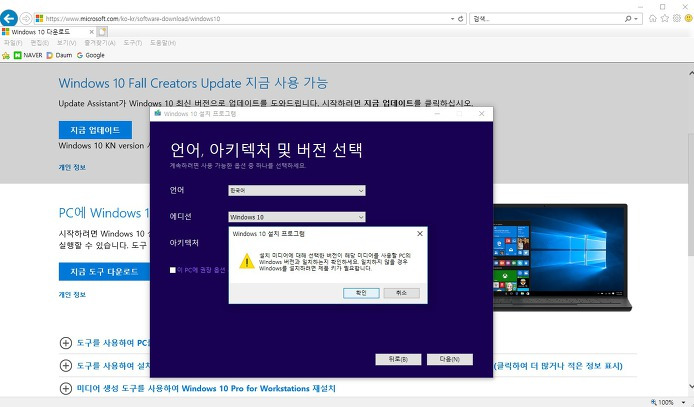The height and width of the screenshot is (407, 694).
Task: Minimize the Windows 10 설치 프로그램 window
Action: click(437, 114)
